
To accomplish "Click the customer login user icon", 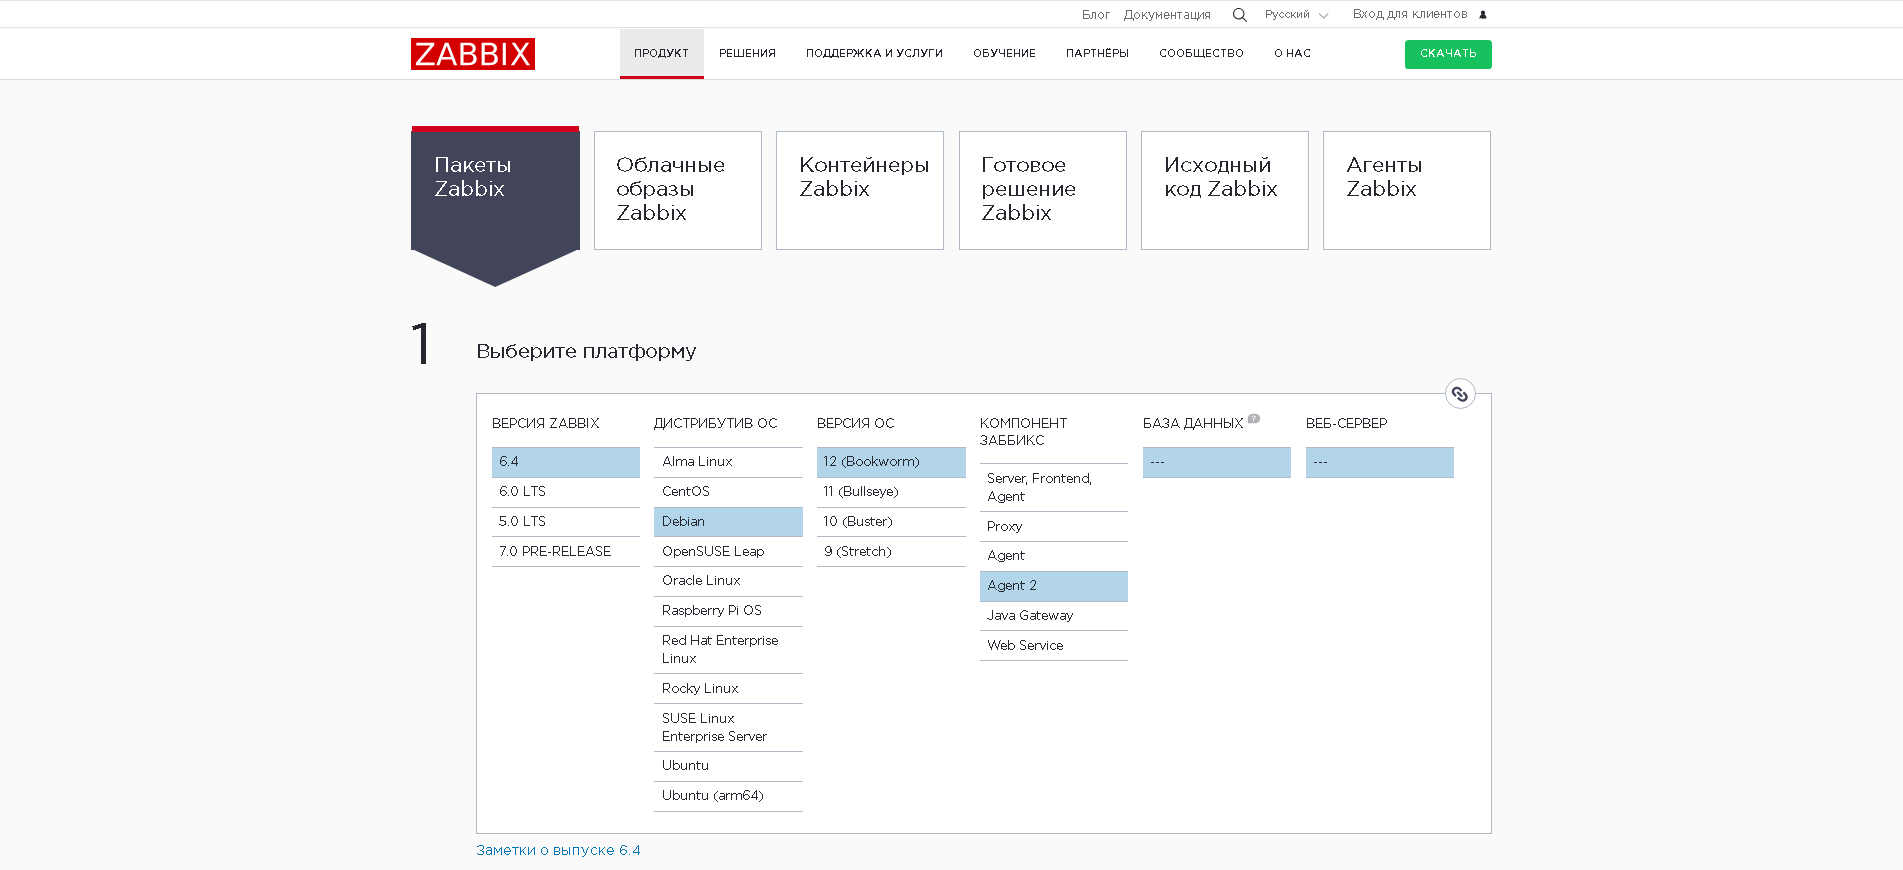I will point(1483,15).
